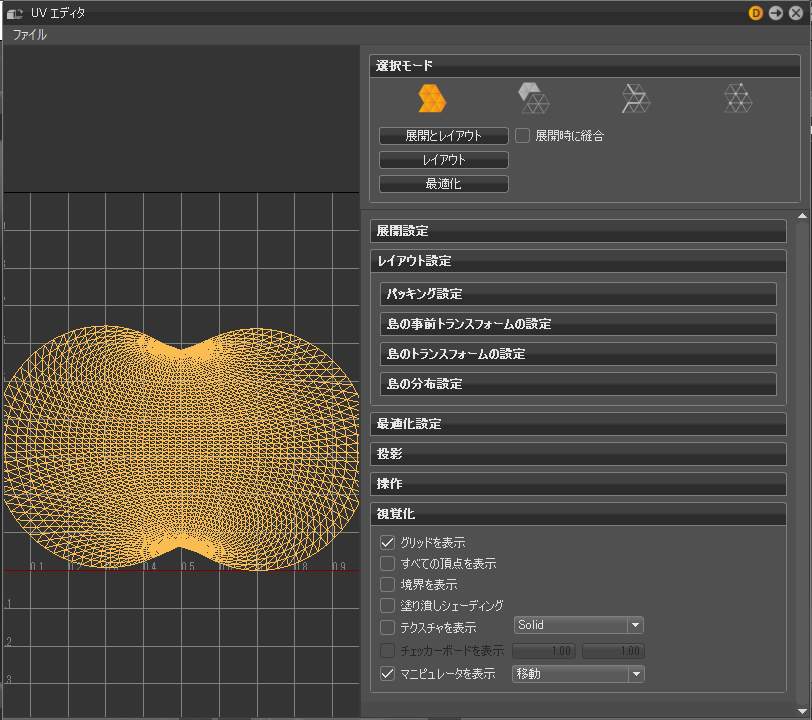Enable 塗り潰しシェーディング checkbox

click(387, 605)
